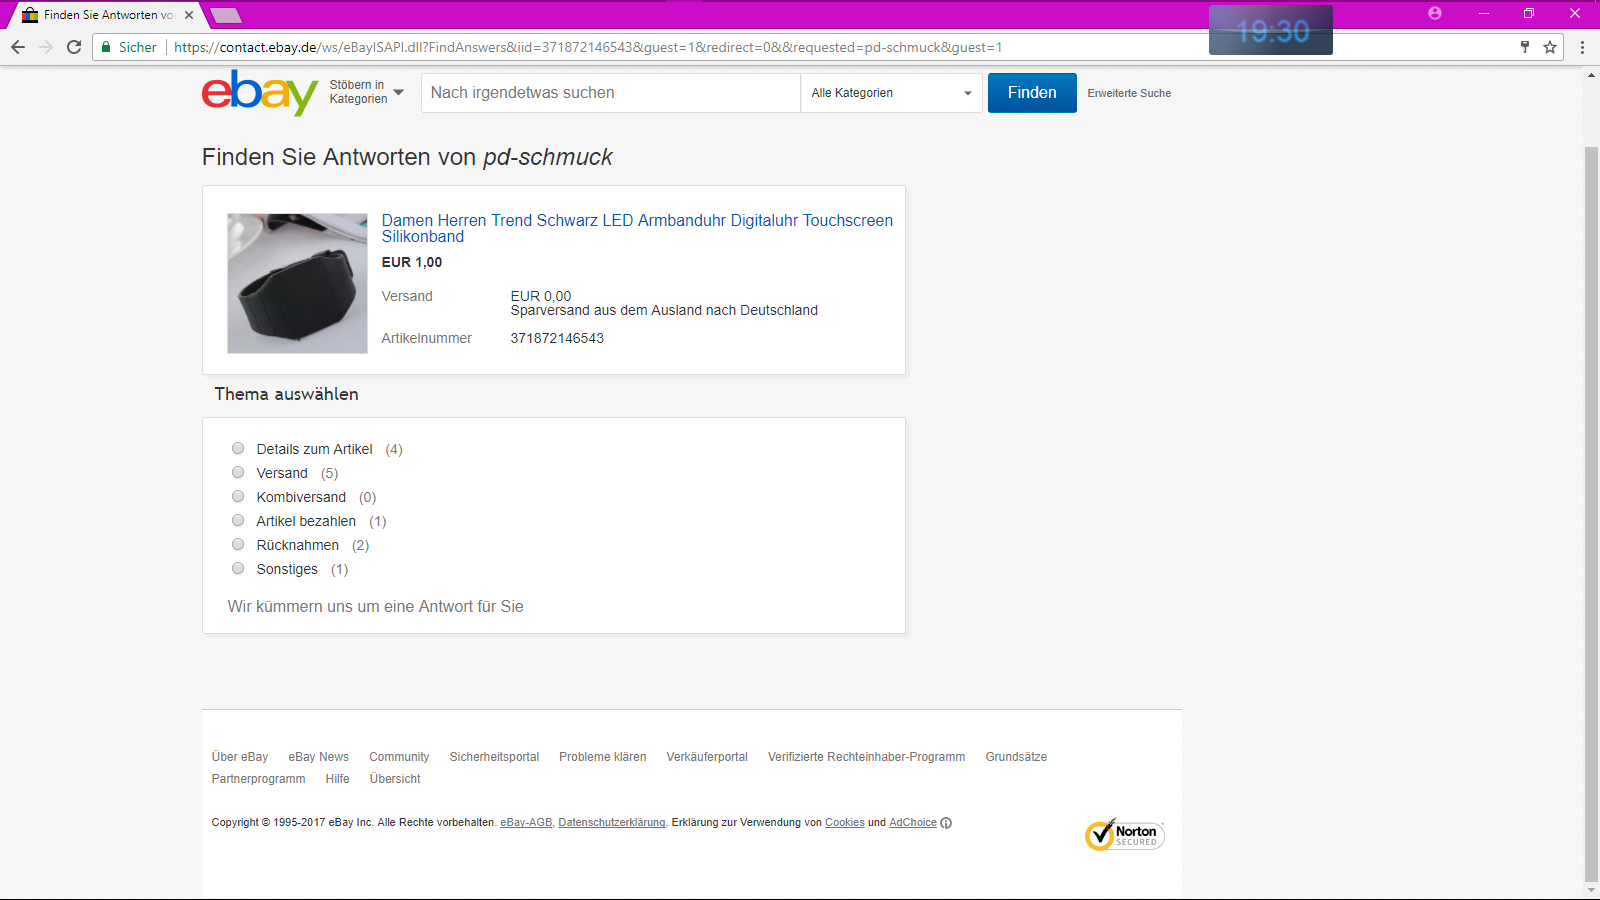Open Community footer link

click(399, 757)
